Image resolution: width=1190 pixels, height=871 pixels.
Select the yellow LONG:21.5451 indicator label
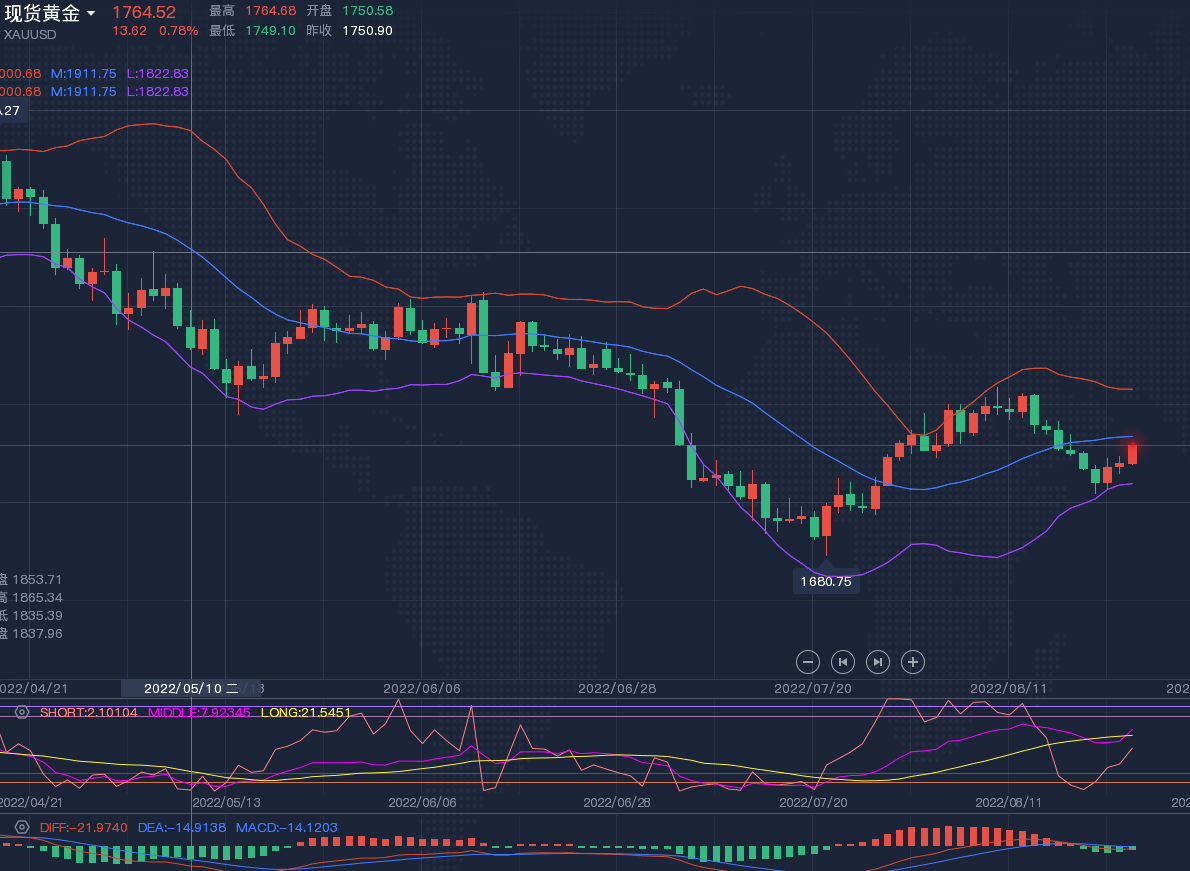click(x=305, y=712)
